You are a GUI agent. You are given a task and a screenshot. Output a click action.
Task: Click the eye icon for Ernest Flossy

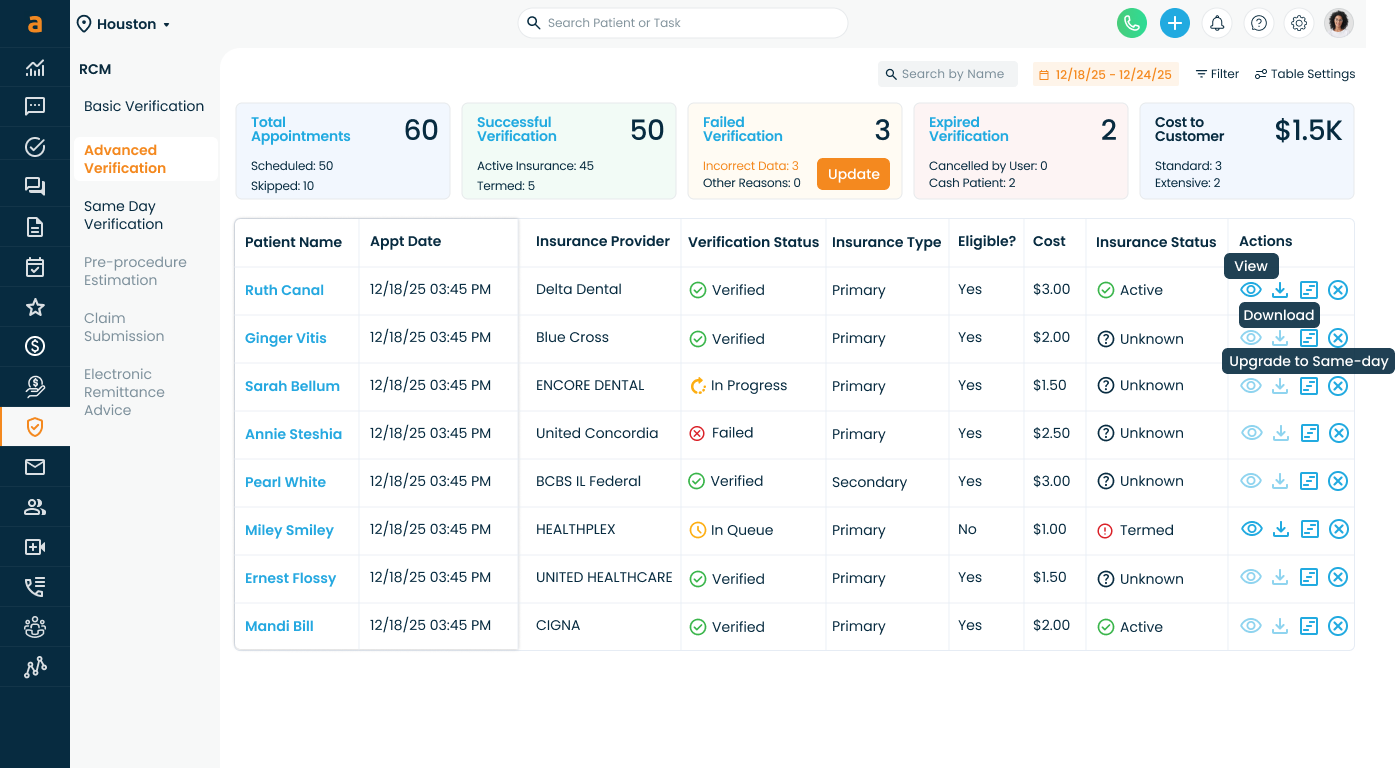(1251, 577)
